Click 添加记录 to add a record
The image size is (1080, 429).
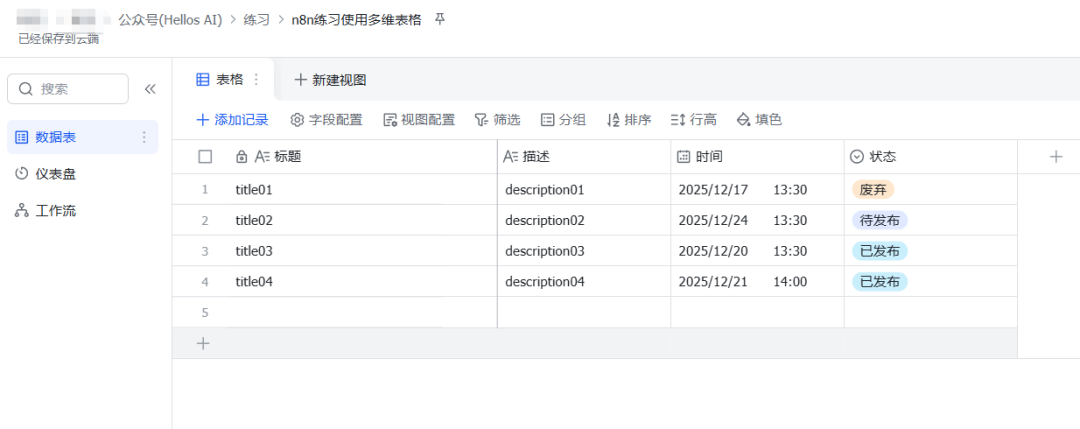(232, 120)
